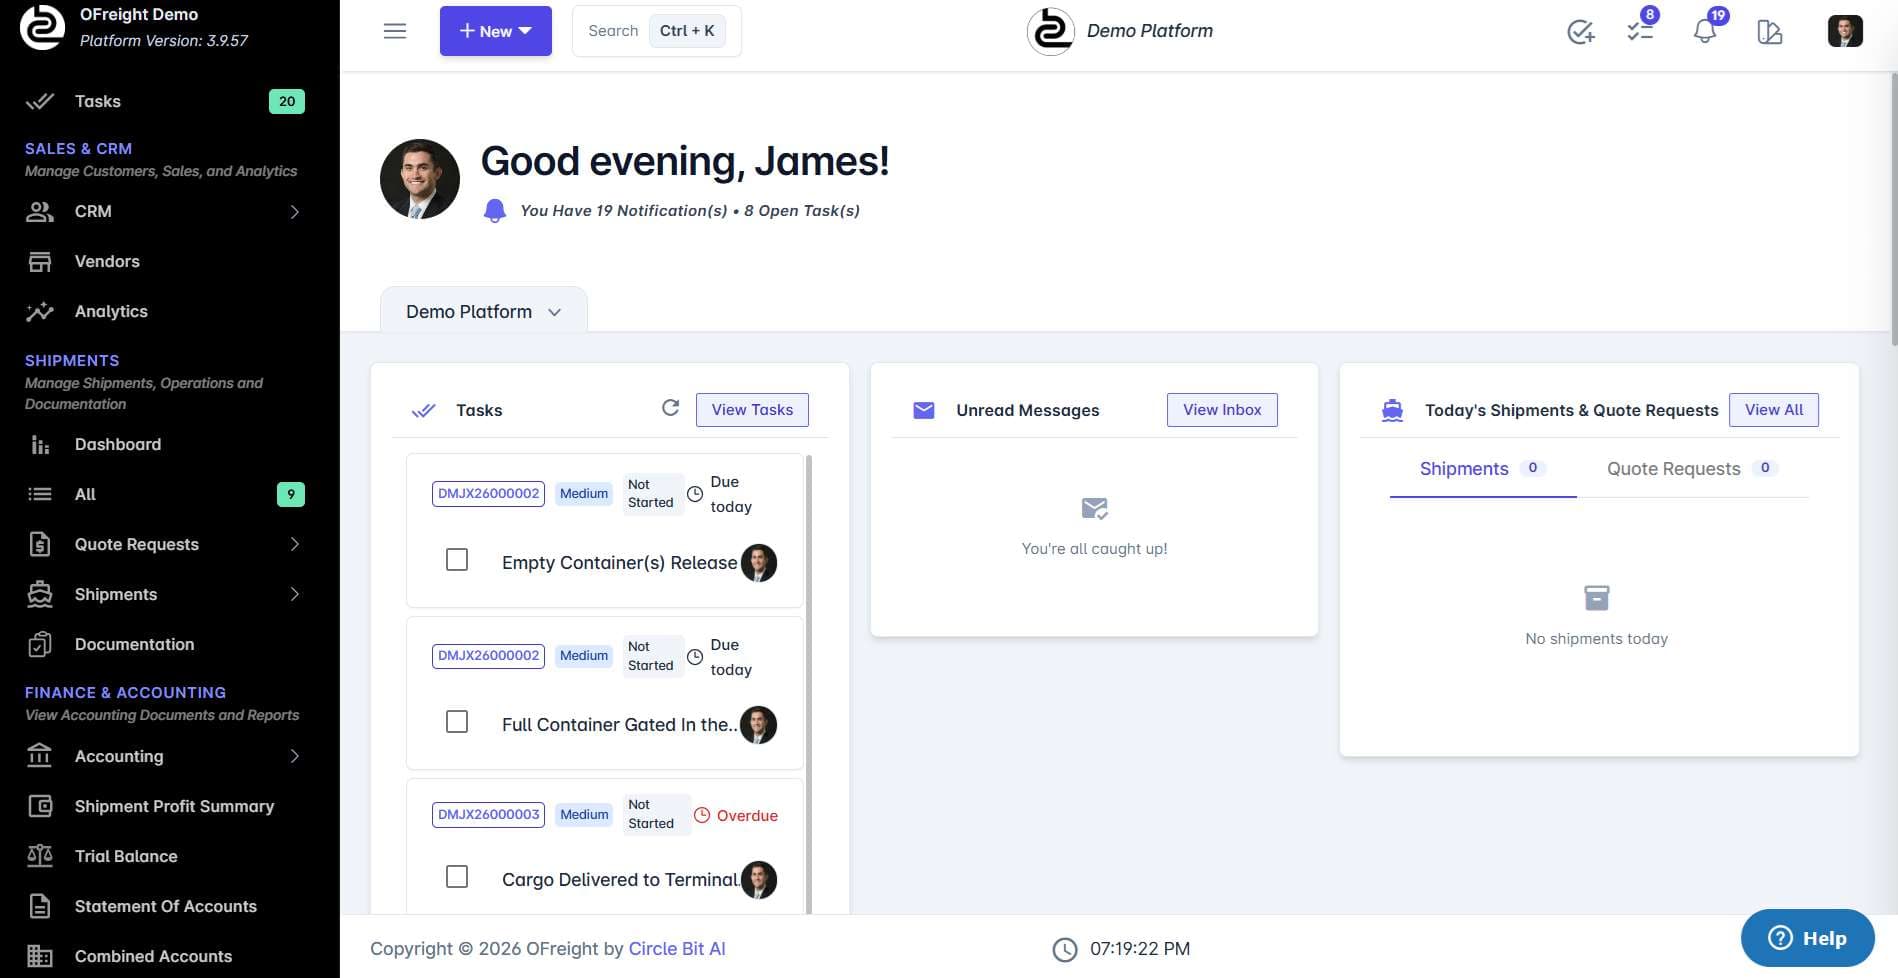Click the search field with Ctrl+K shortcut
Image resolution: width=1898 pixels, height=978 pixels.
tap(656, 30)
